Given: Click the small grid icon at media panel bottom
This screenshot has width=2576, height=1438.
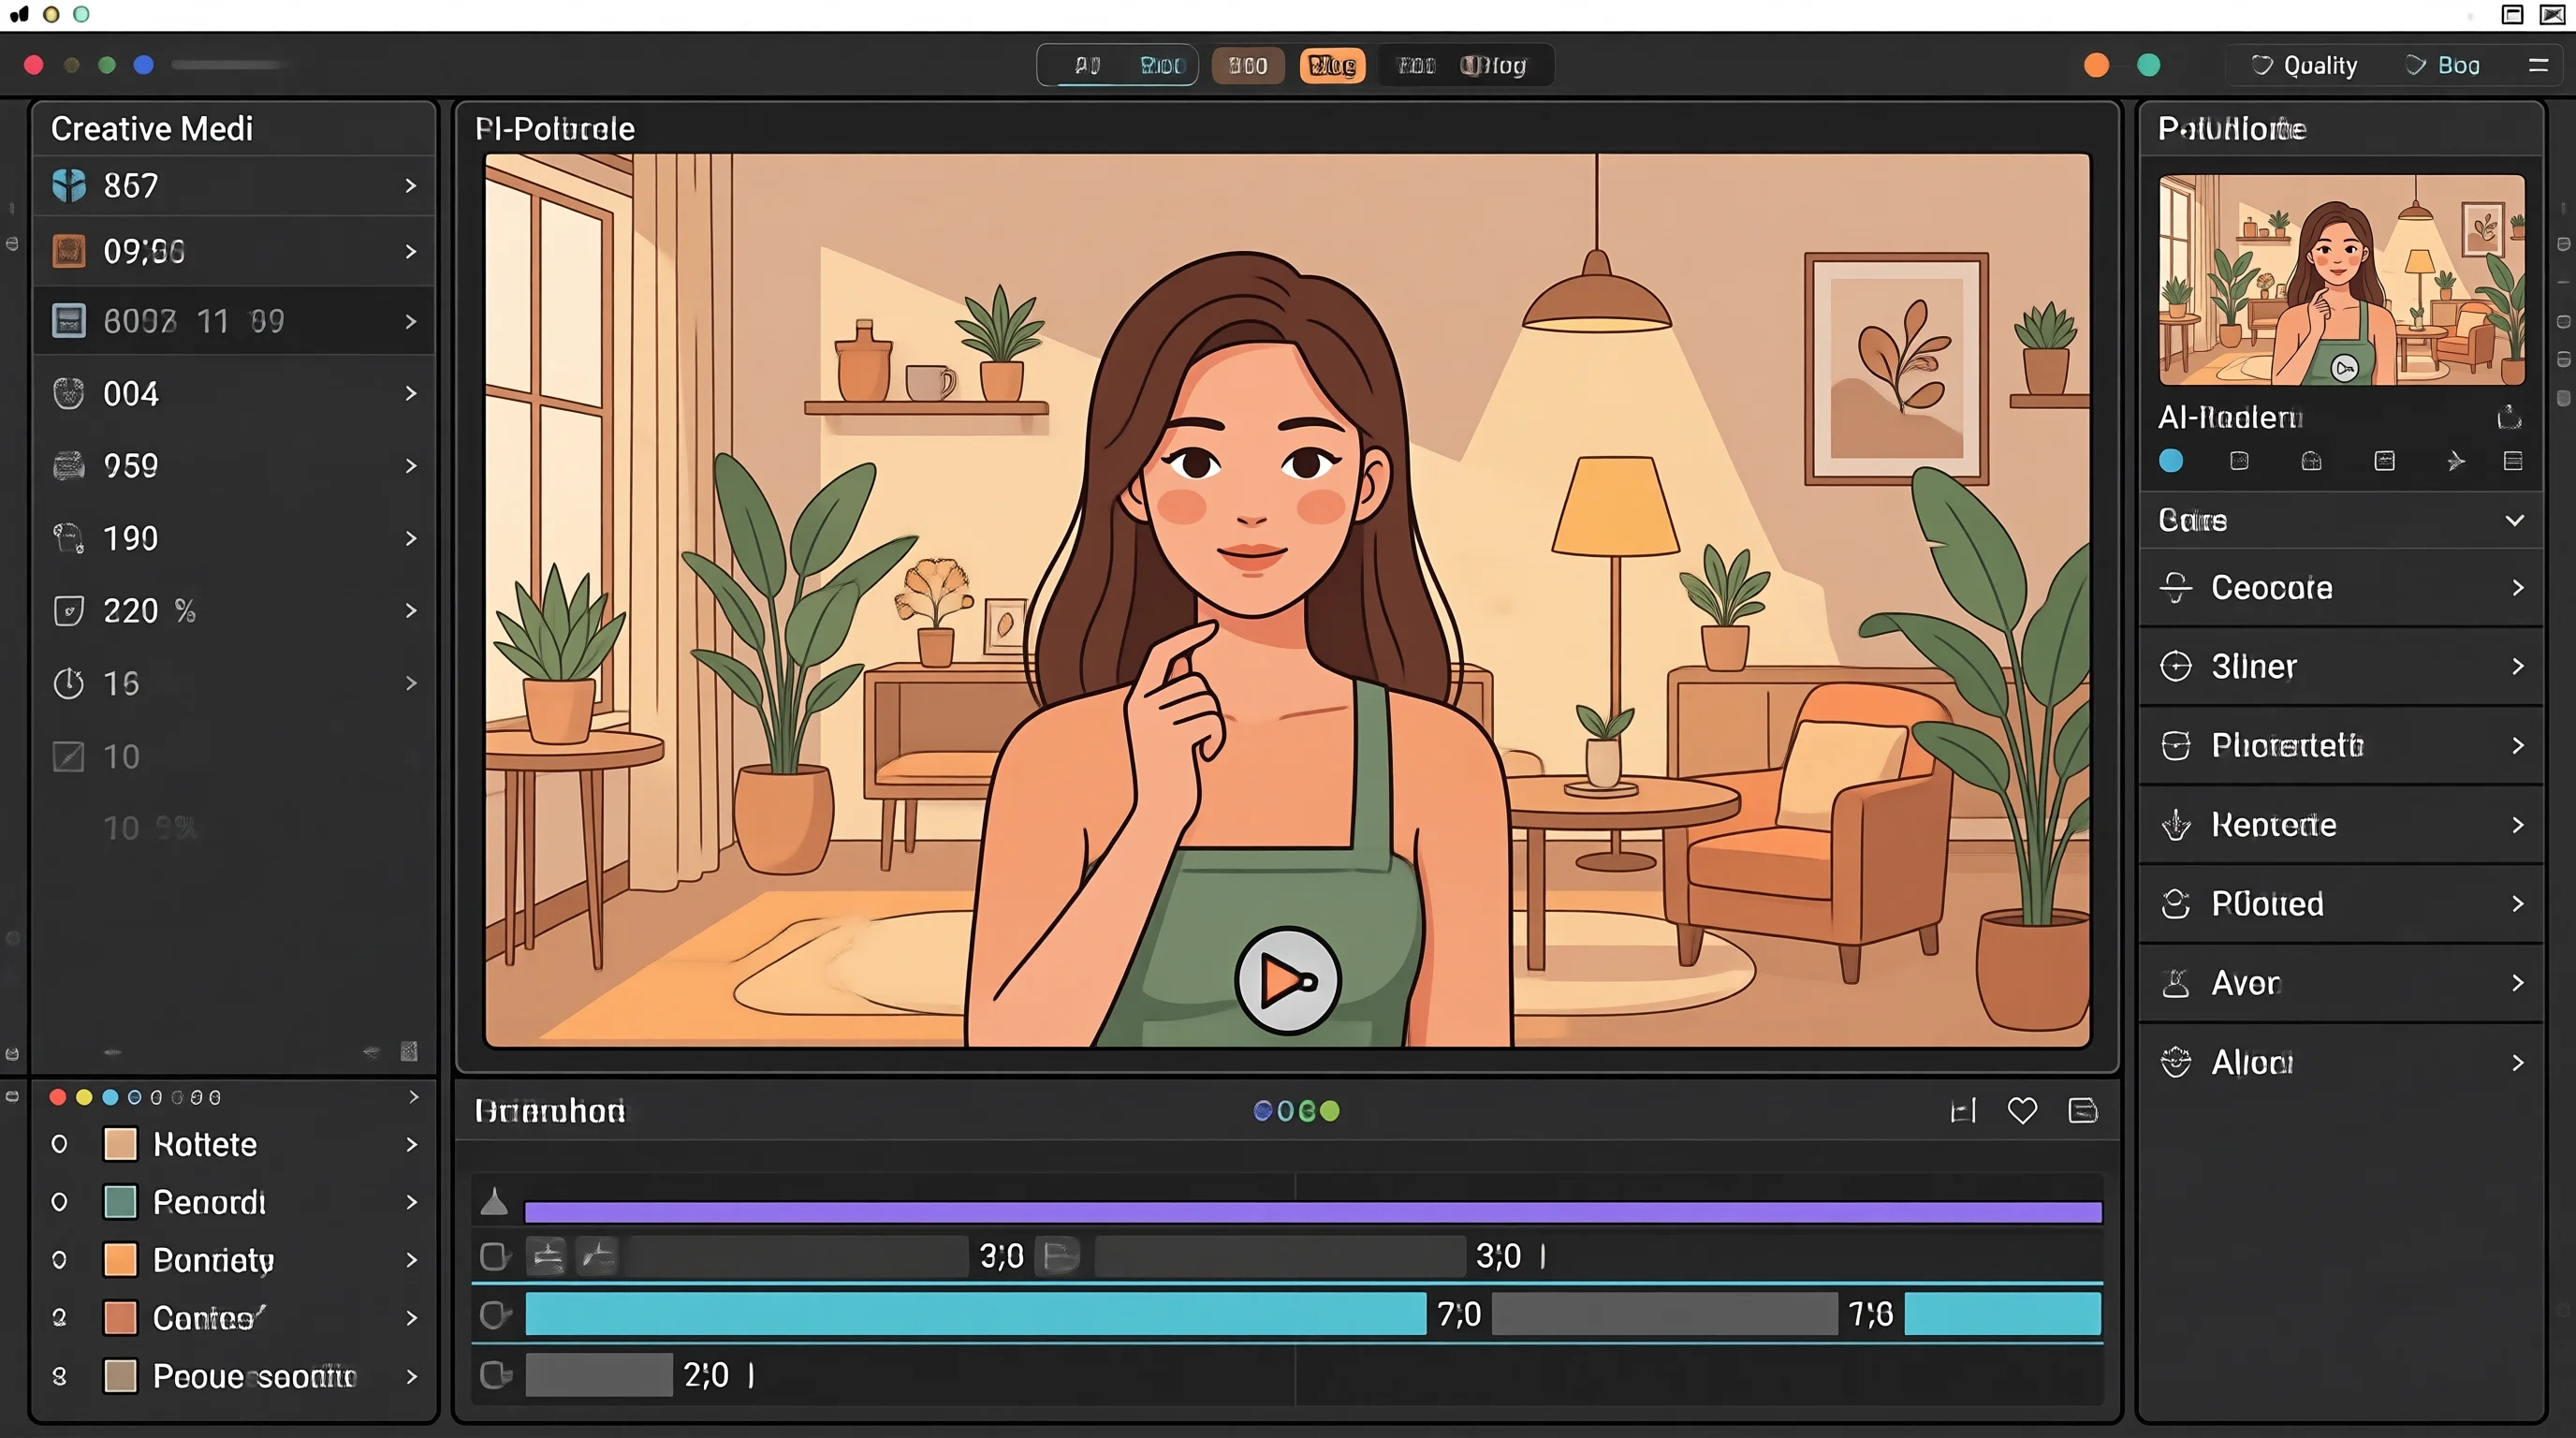Looking at the screenshot, I should click(x=409, y=1051).
